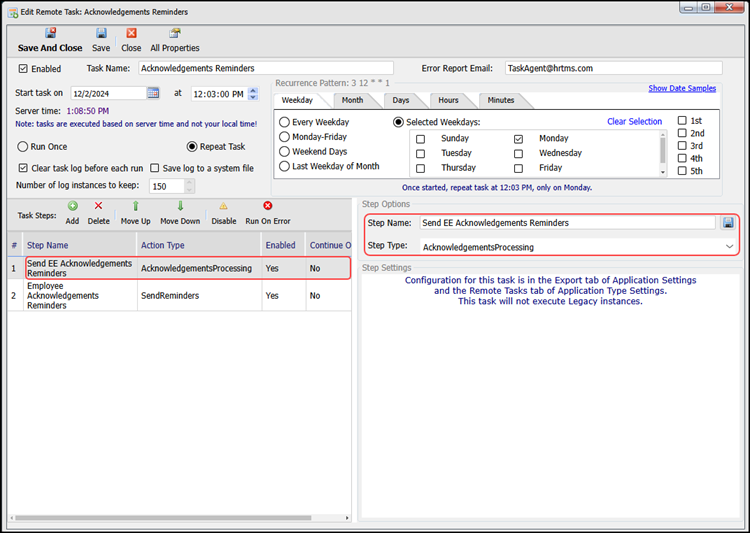Image resolution: width=750 pixels, height=533 pixels.
Task: Select the Run Once radio option
Action: click(x=23, y=146)
